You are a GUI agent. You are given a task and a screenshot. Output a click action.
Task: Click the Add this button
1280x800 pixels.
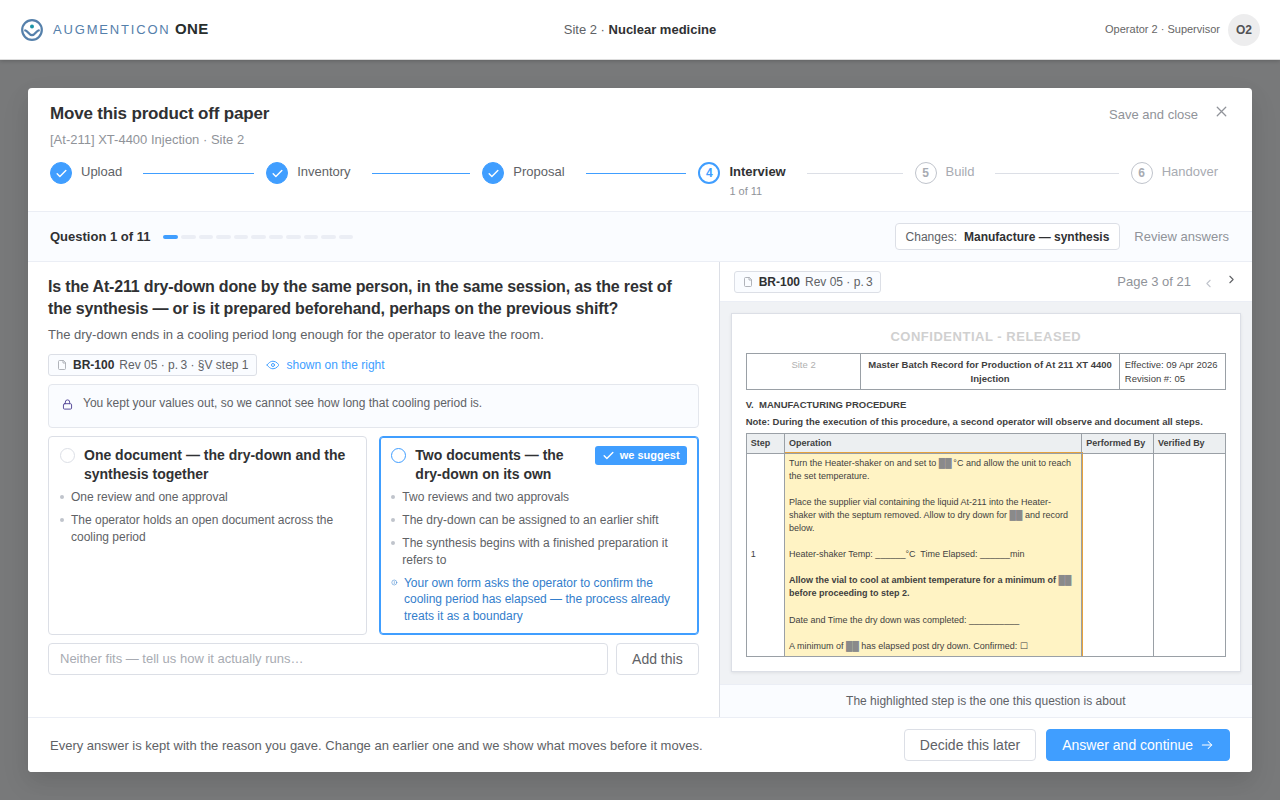[x=657, y=659]
